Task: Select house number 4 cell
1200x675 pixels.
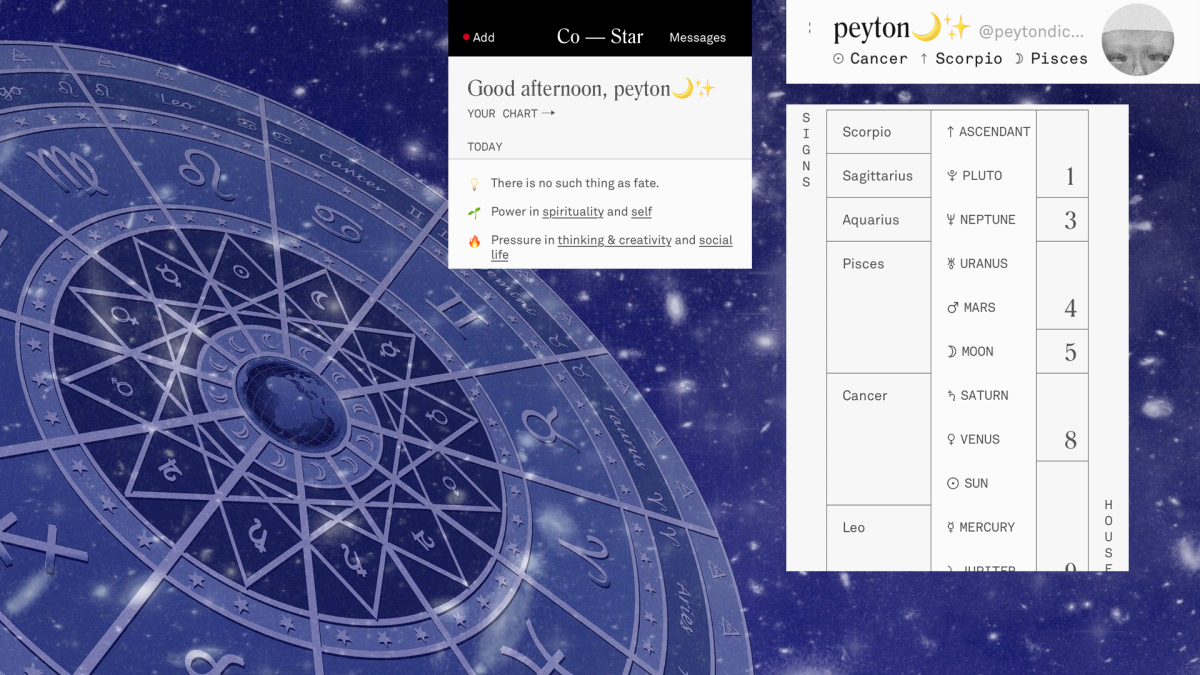Action: click(1062, 286)
